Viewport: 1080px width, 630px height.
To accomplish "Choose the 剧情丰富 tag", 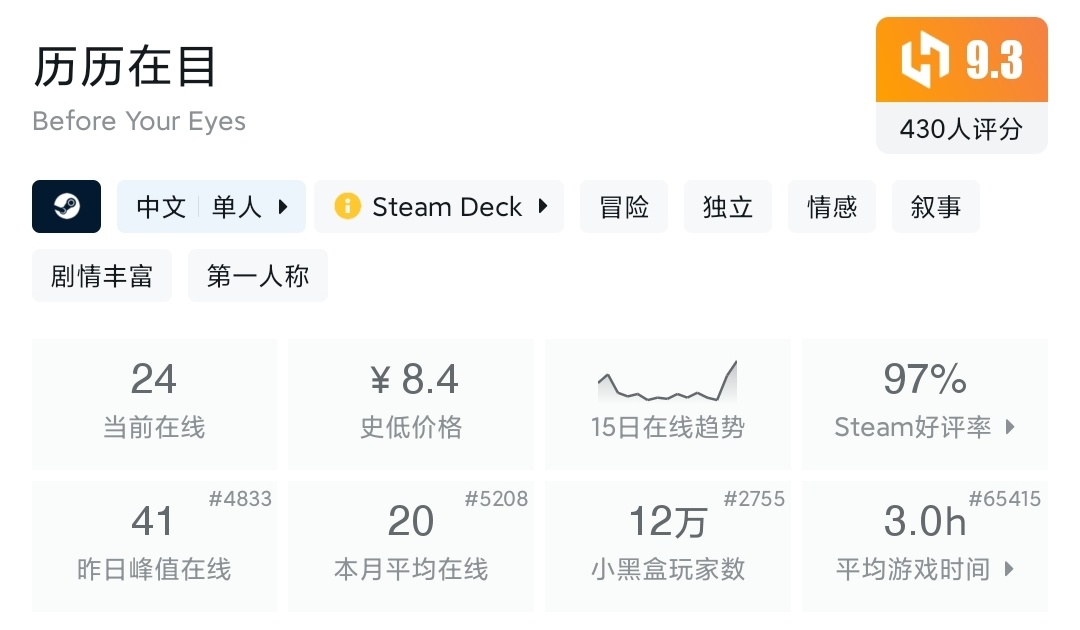I will coord(102,276).
